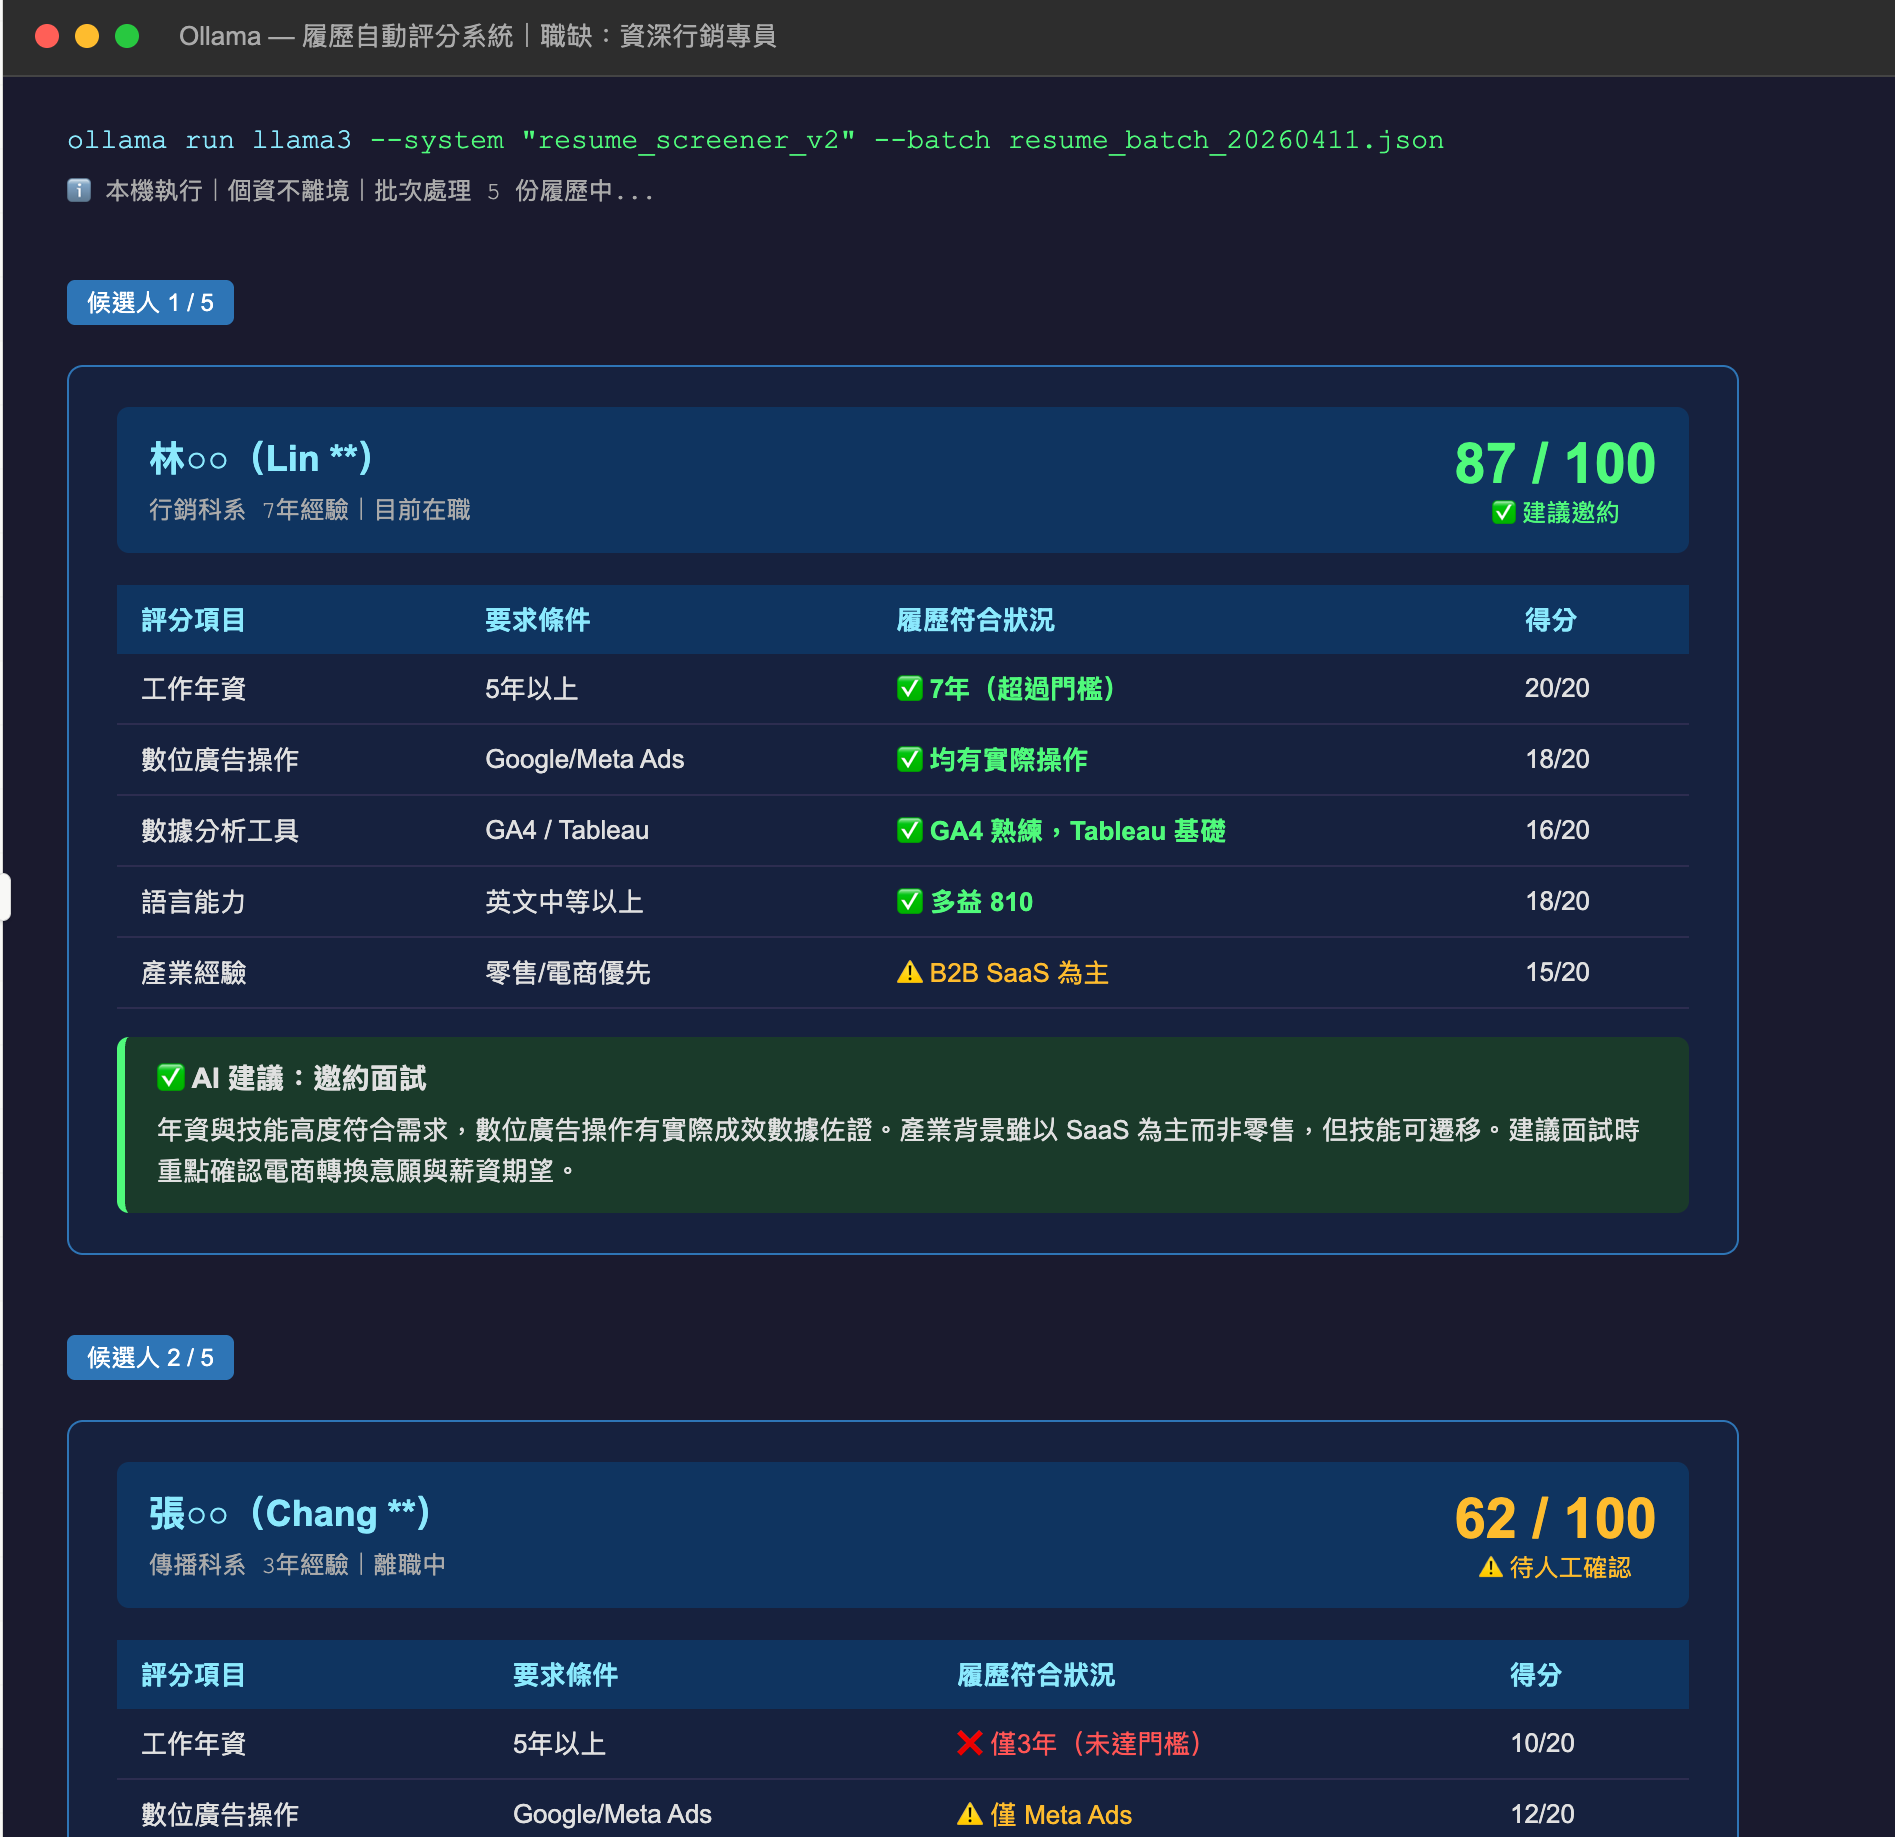The height and width of the screenshot is (1837, 1895).
Task: Click 評分項目 header in Lin's table
Action: 193,620
